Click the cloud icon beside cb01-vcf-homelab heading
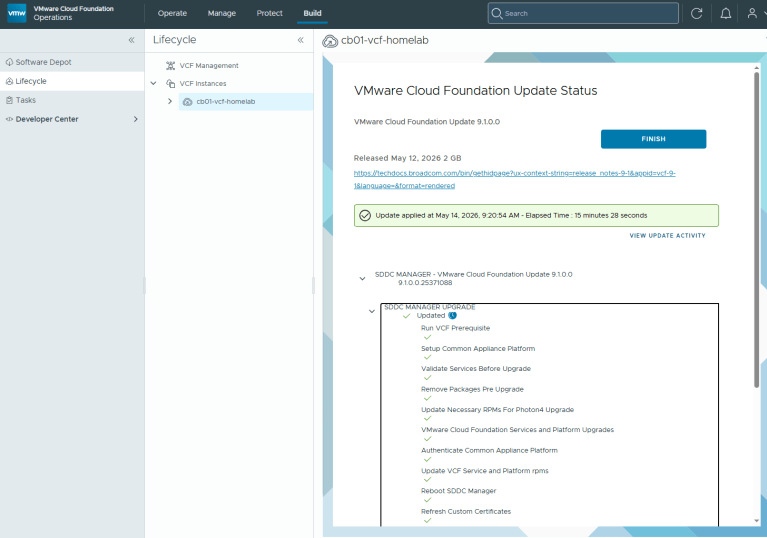 tap(330, 41)
